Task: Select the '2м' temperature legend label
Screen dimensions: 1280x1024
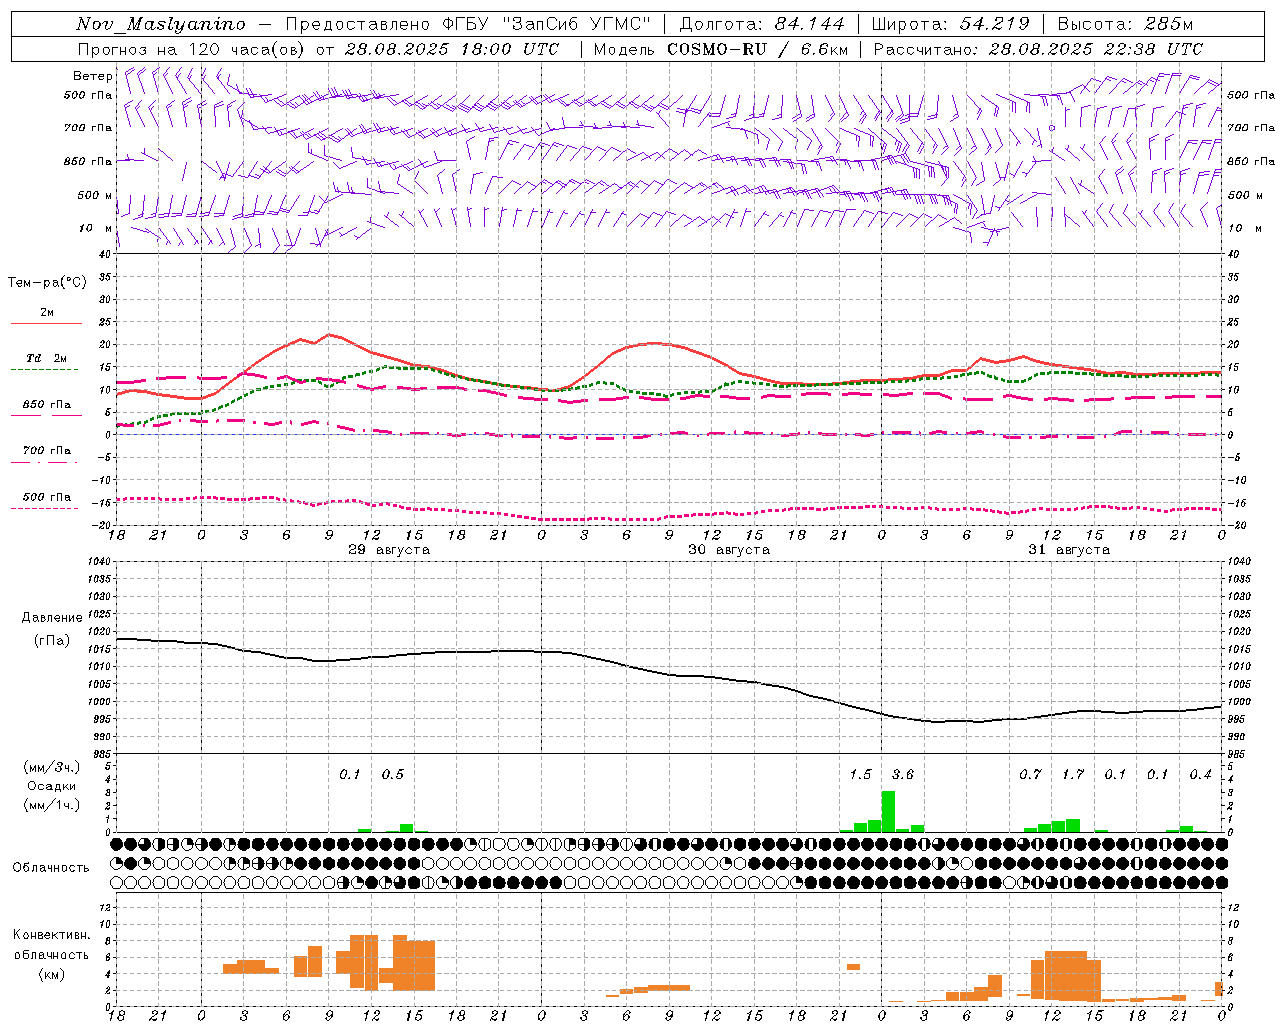Action: coord(47,312)
